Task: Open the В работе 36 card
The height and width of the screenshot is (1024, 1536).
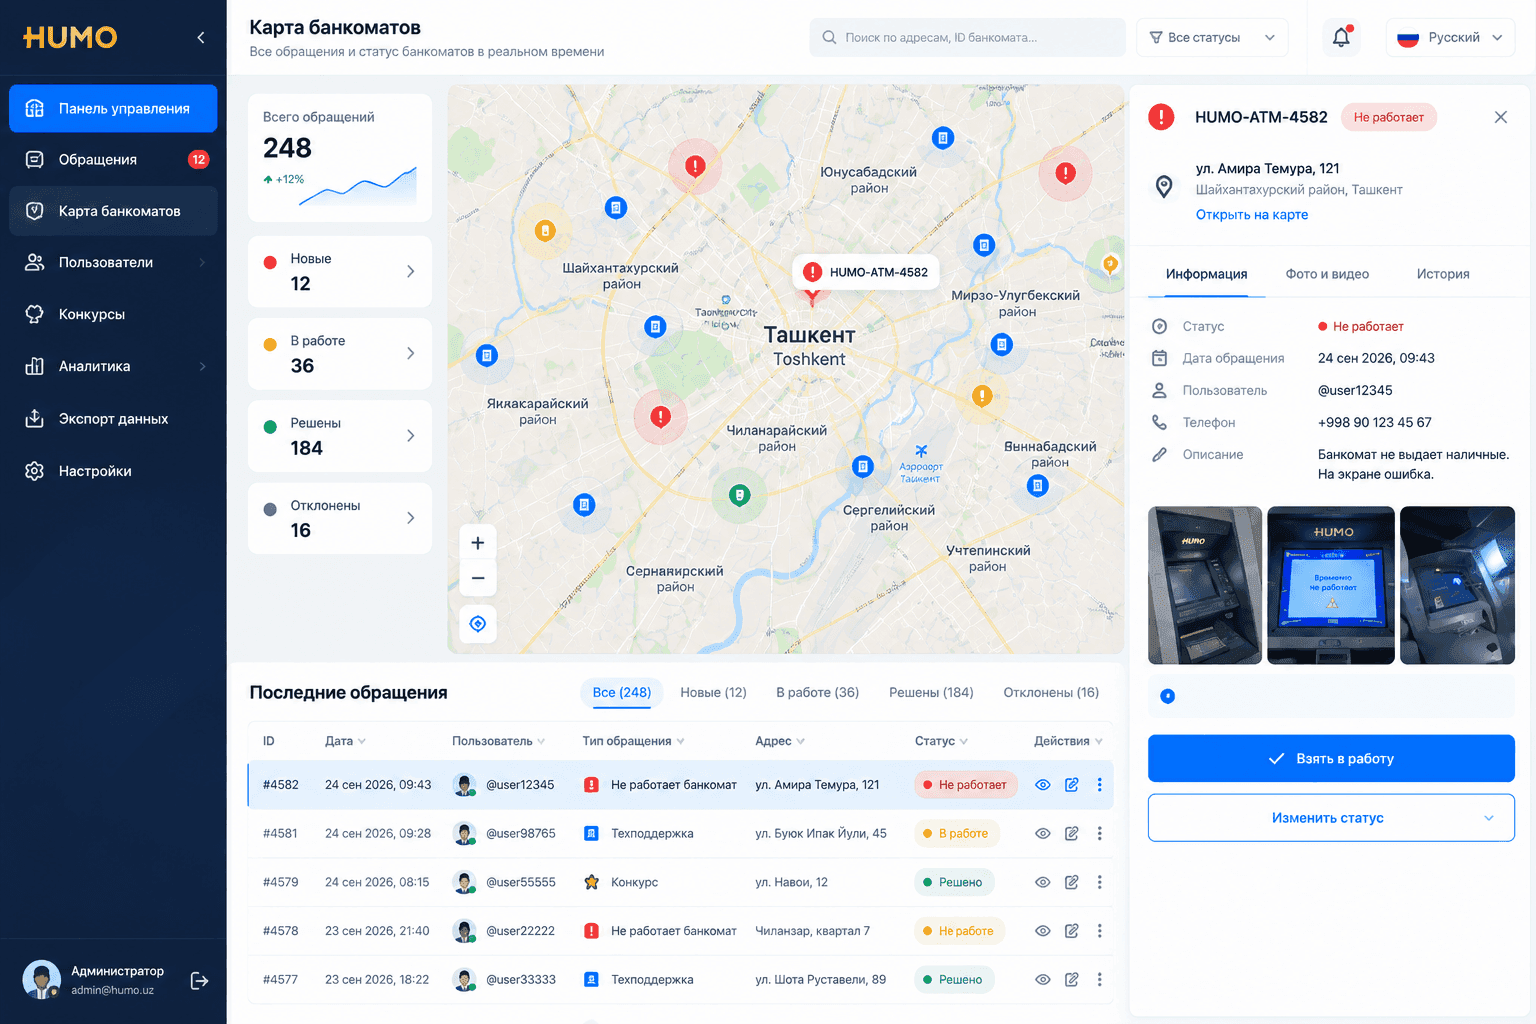Action: point(340,354)
